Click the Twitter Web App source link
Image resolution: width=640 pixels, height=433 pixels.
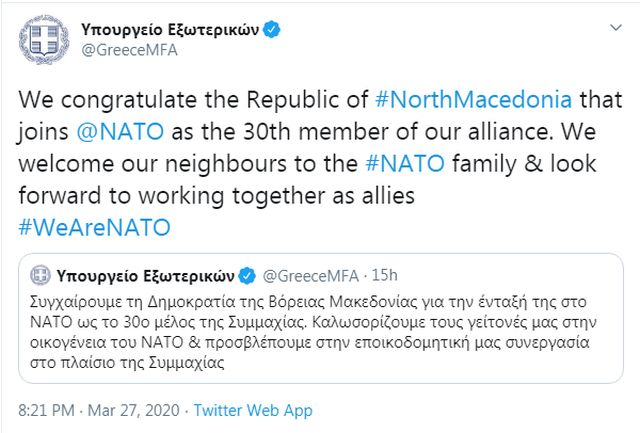point(252,410)
